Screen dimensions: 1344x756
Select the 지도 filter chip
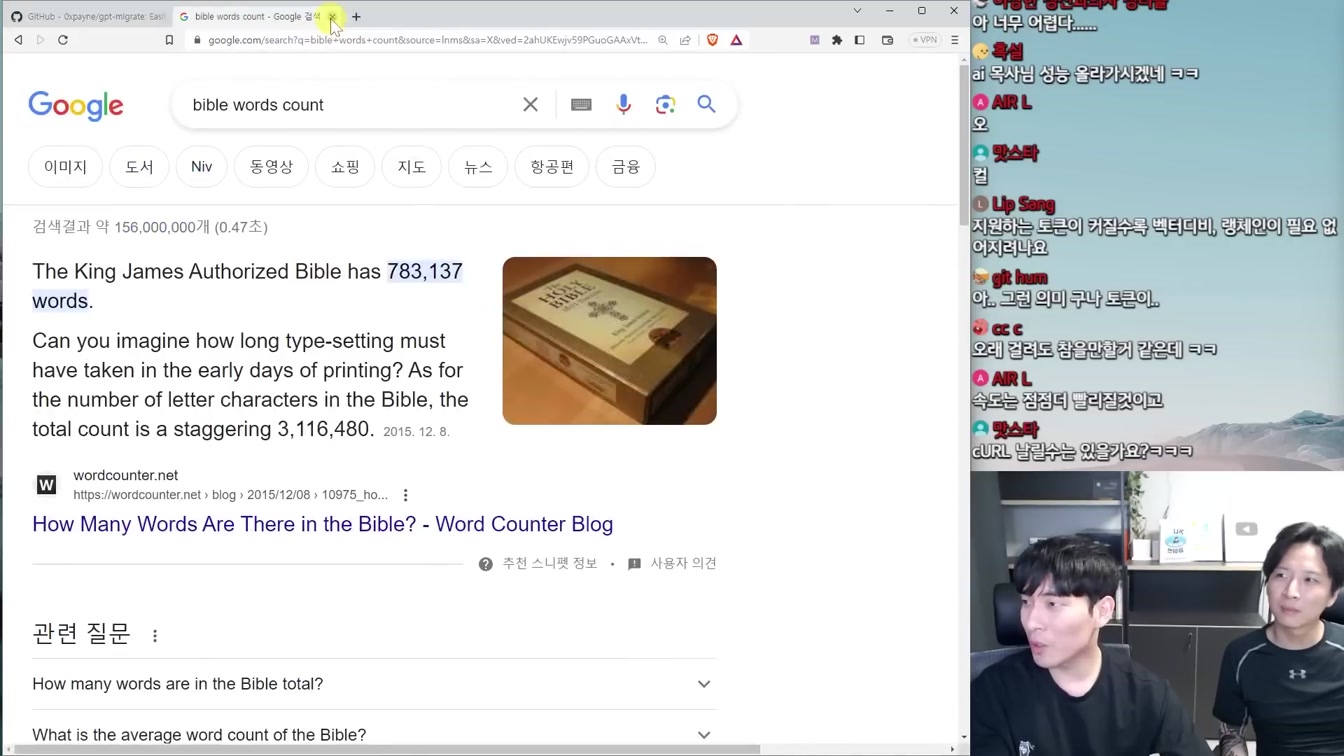[x=412, y=167]
